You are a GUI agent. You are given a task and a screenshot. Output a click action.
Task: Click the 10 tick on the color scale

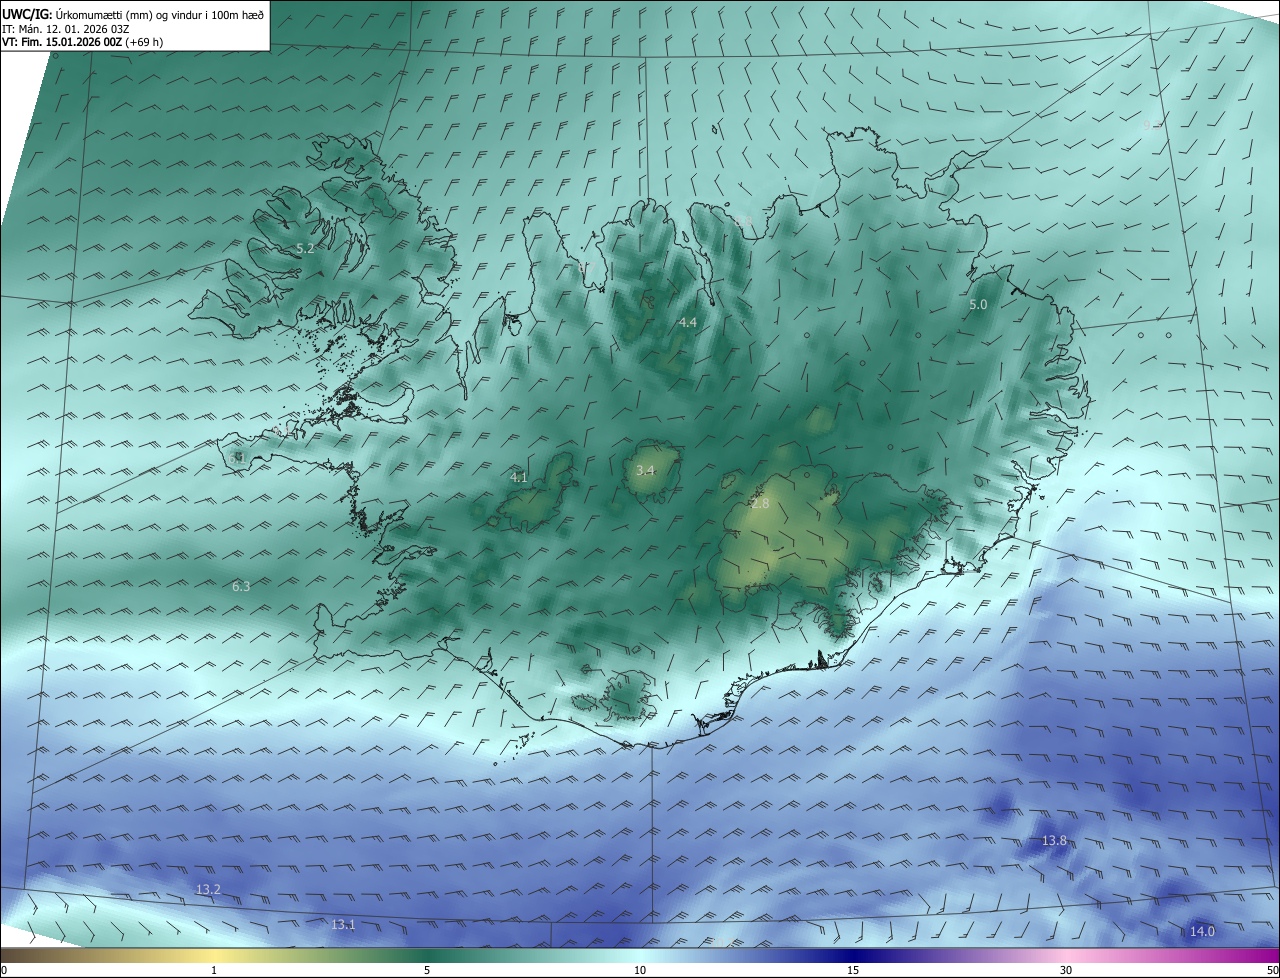pyautogui.click(x=640, y=970)
